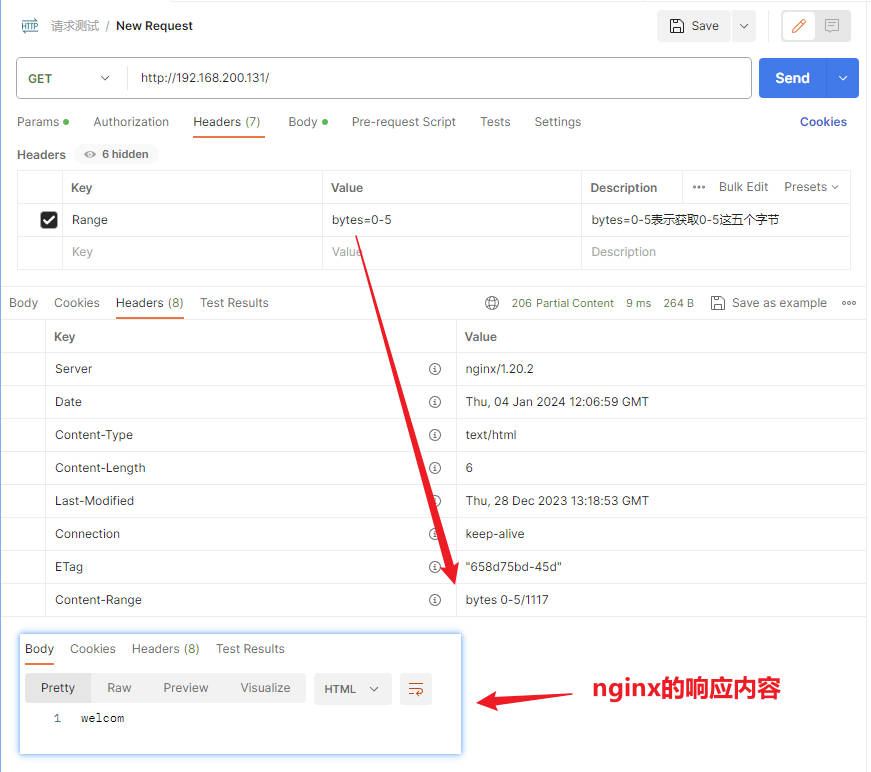This screenshot has width=871, height=772.
Task: Open the HTML format dropdown
Action: coord(351,689)
